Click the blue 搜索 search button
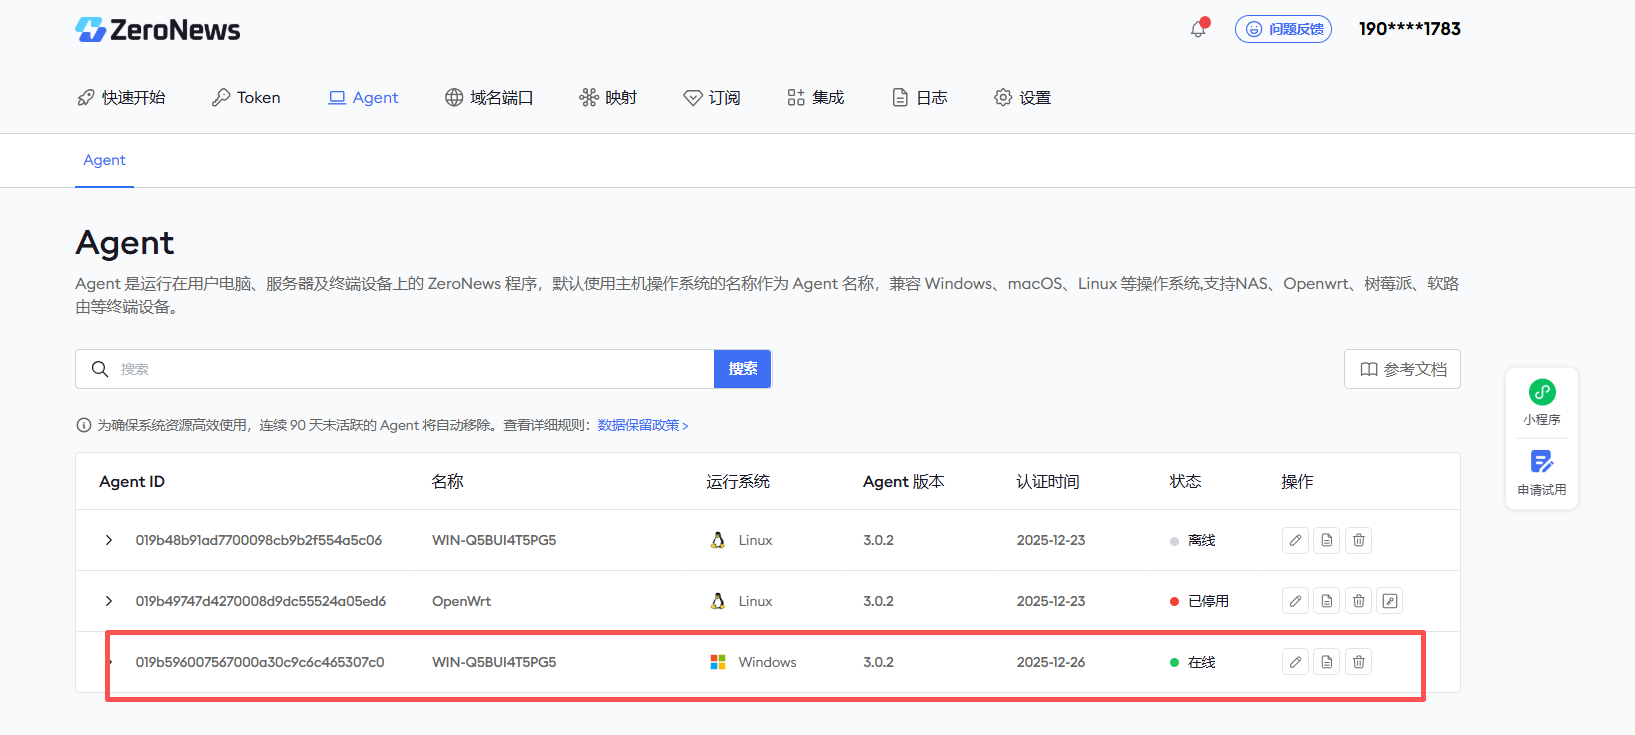 742,369
